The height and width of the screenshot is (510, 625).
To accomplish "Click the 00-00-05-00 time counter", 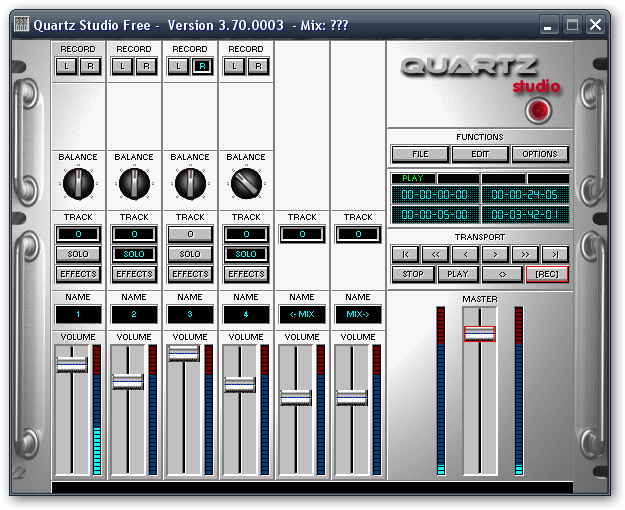I will (435, 215).
